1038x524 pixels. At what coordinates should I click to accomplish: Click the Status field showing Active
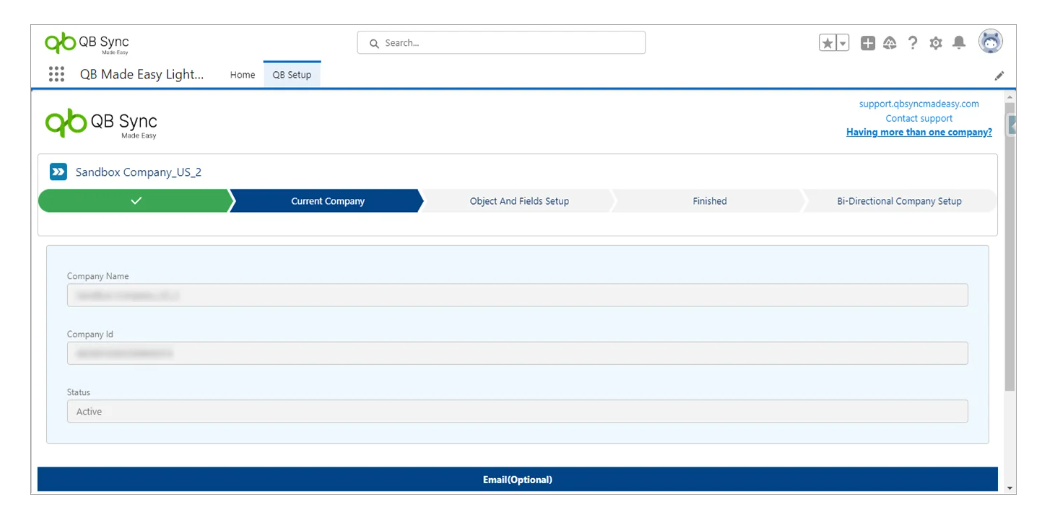[517, 412]
